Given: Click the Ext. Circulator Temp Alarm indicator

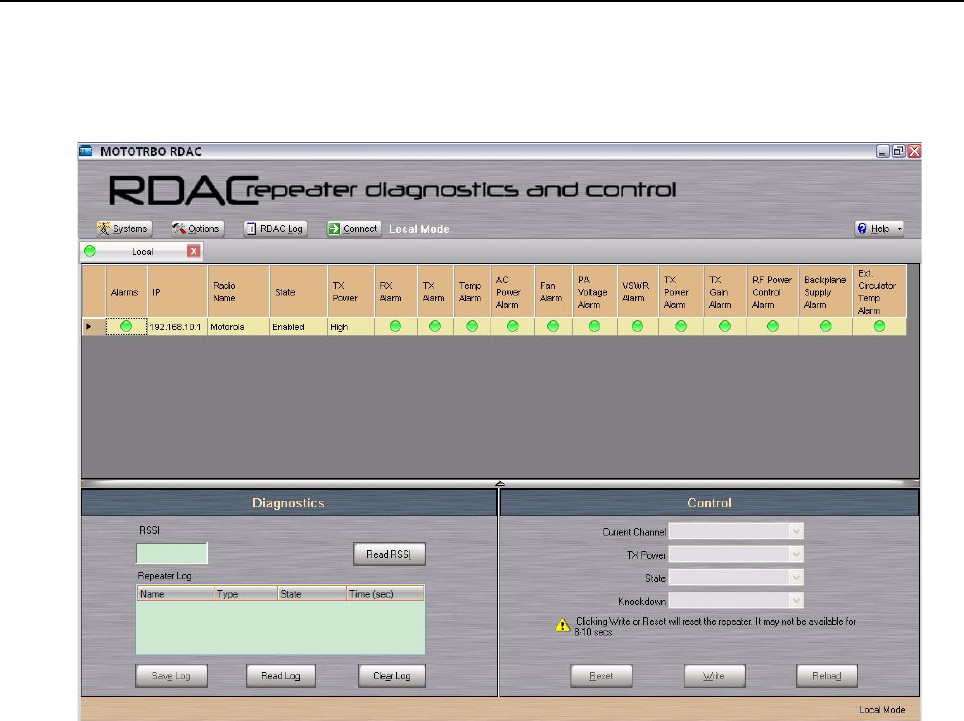Looking at the screenshot, I should point(879,326).
